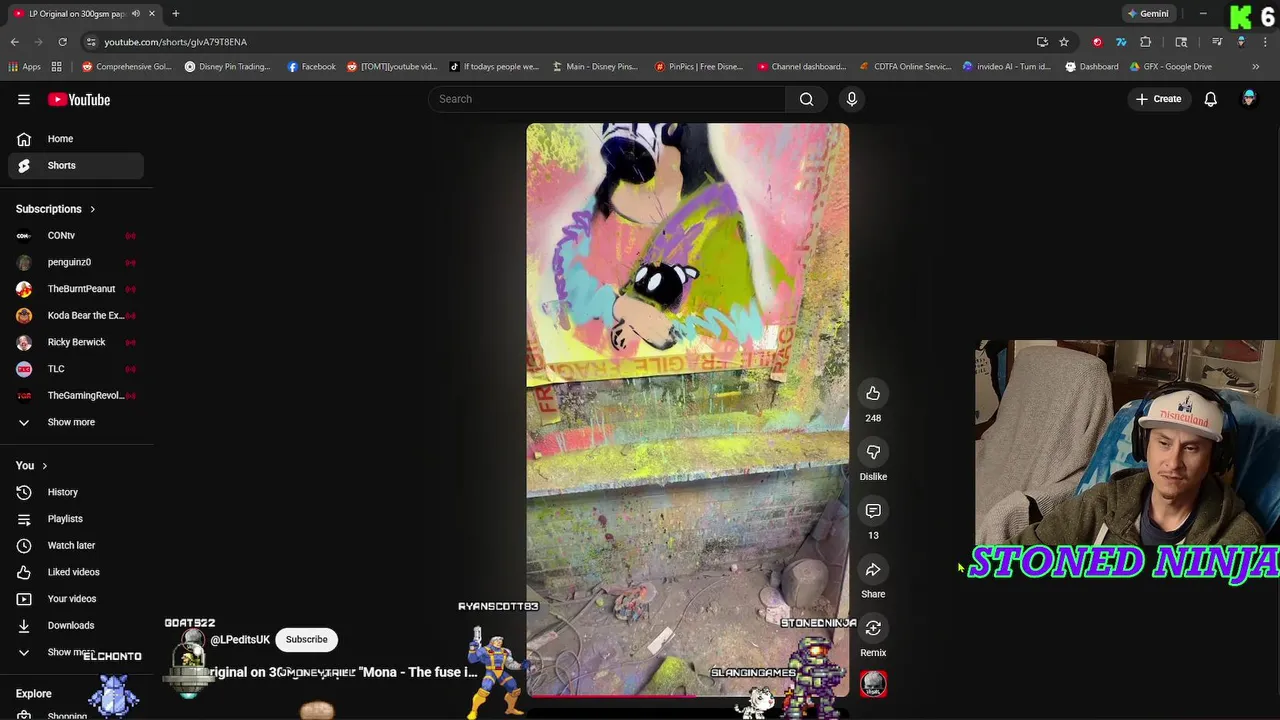Open the CDTFA Online Services bookmark
This screenshot has width=1280, height=720.
[905, 67]
